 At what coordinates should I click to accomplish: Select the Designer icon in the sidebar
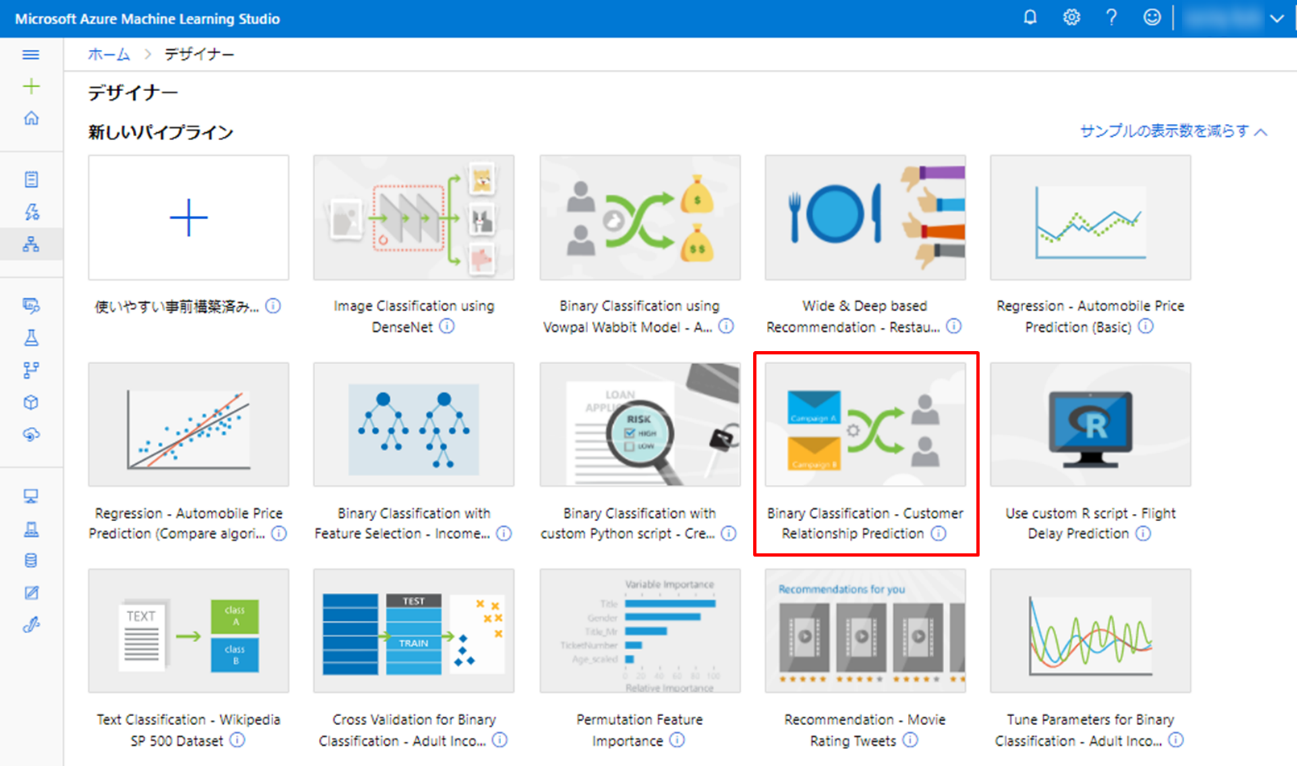(31, 244)
